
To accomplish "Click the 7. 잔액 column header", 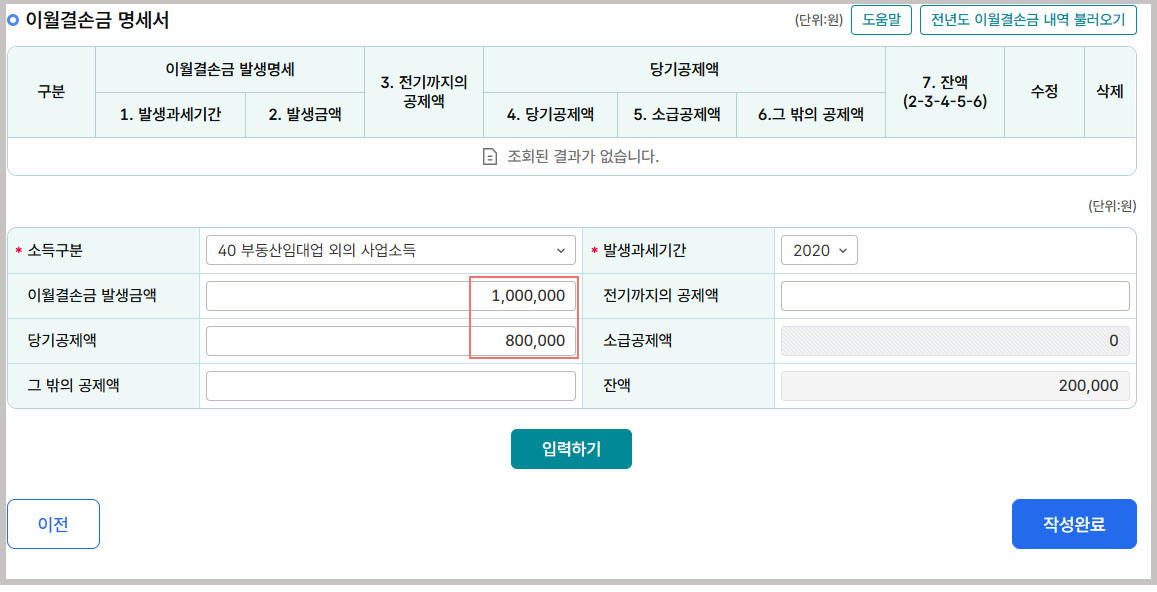I will pos(945,92).
